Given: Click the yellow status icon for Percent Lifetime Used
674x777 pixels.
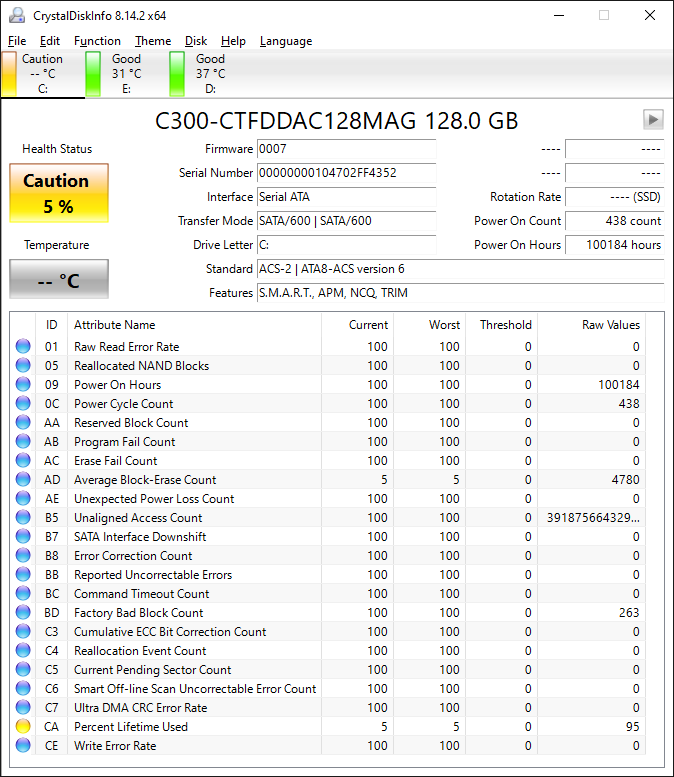Looking at the screenshot, I should coord(23,726).
